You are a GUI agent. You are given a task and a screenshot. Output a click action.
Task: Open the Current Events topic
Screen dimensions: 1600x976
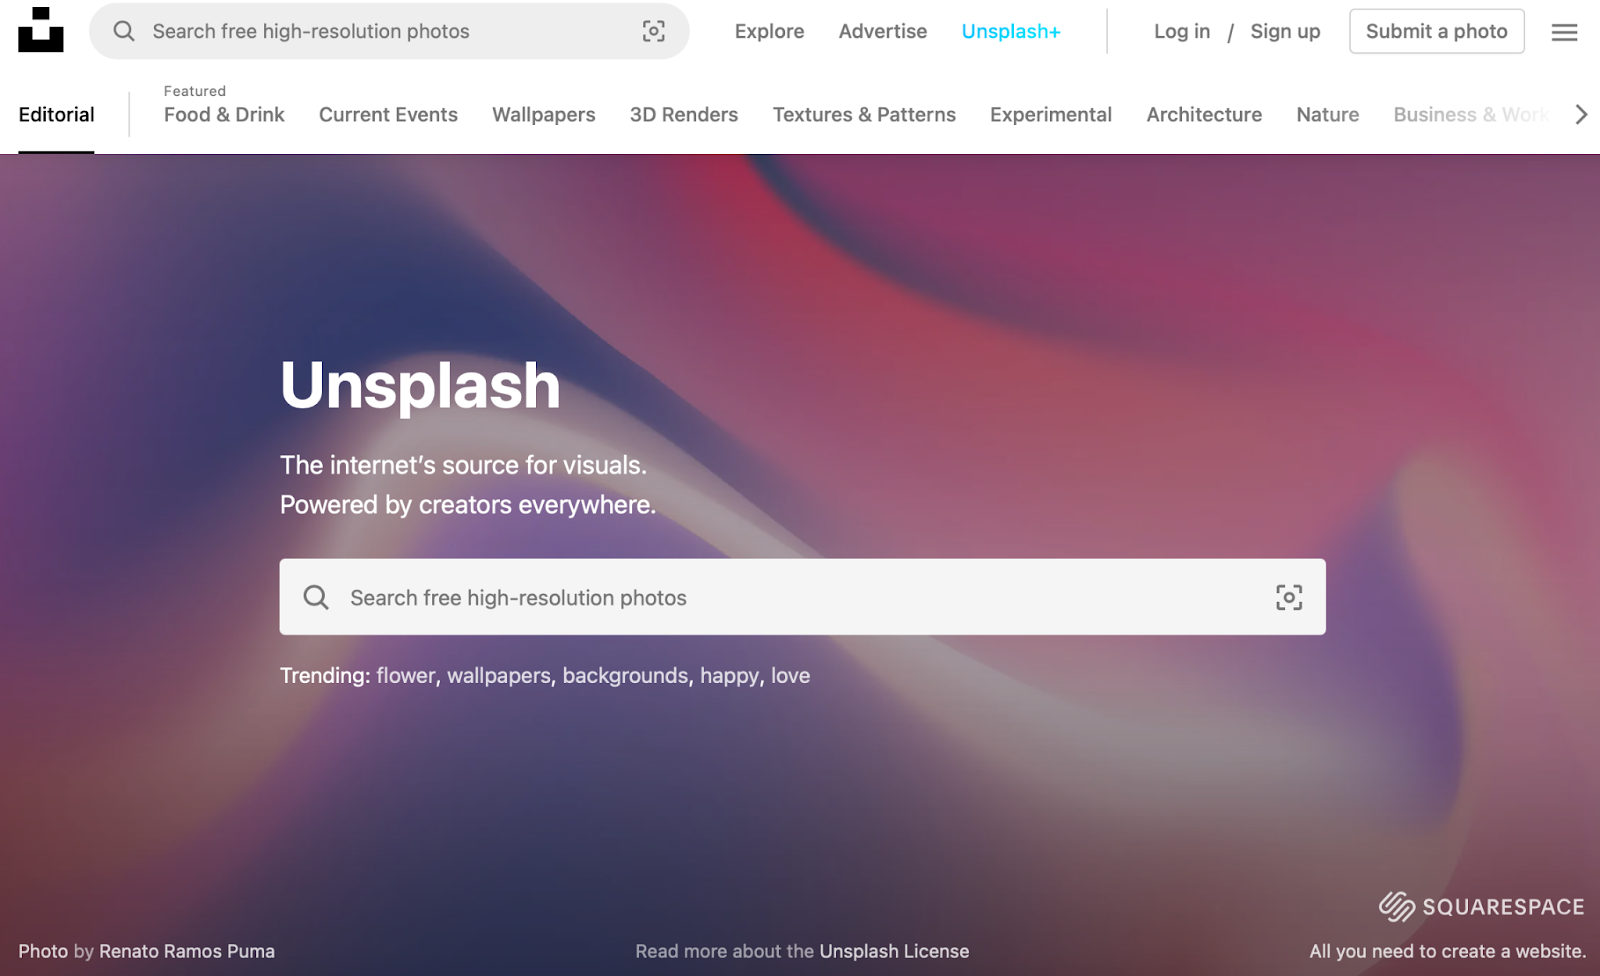(388, 115)
